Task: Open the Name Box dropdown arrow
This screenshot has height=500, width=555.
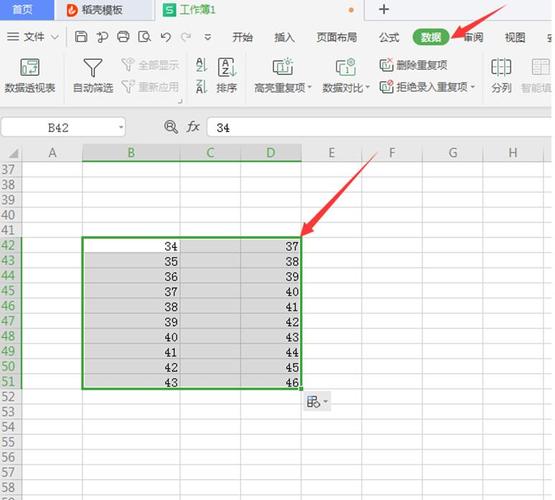Action: point(121,127)
